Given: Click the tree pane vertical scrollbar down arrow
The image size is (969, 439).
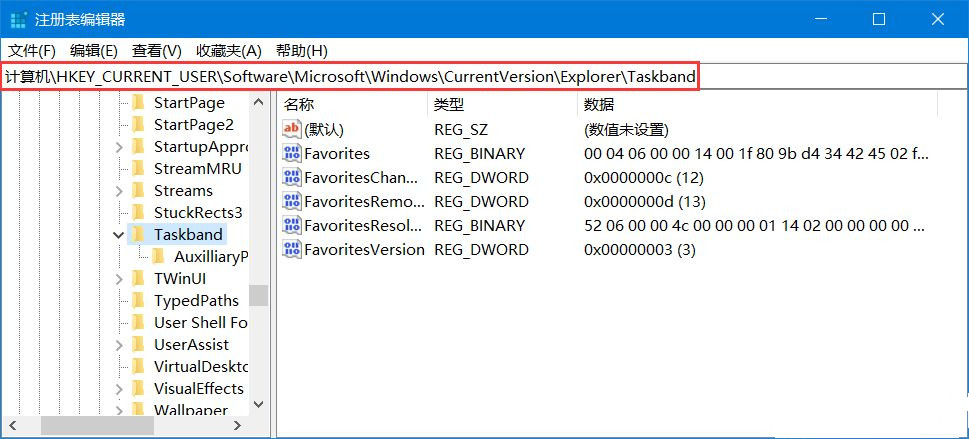Looking at the screenshot, I should tap(258, 404).
